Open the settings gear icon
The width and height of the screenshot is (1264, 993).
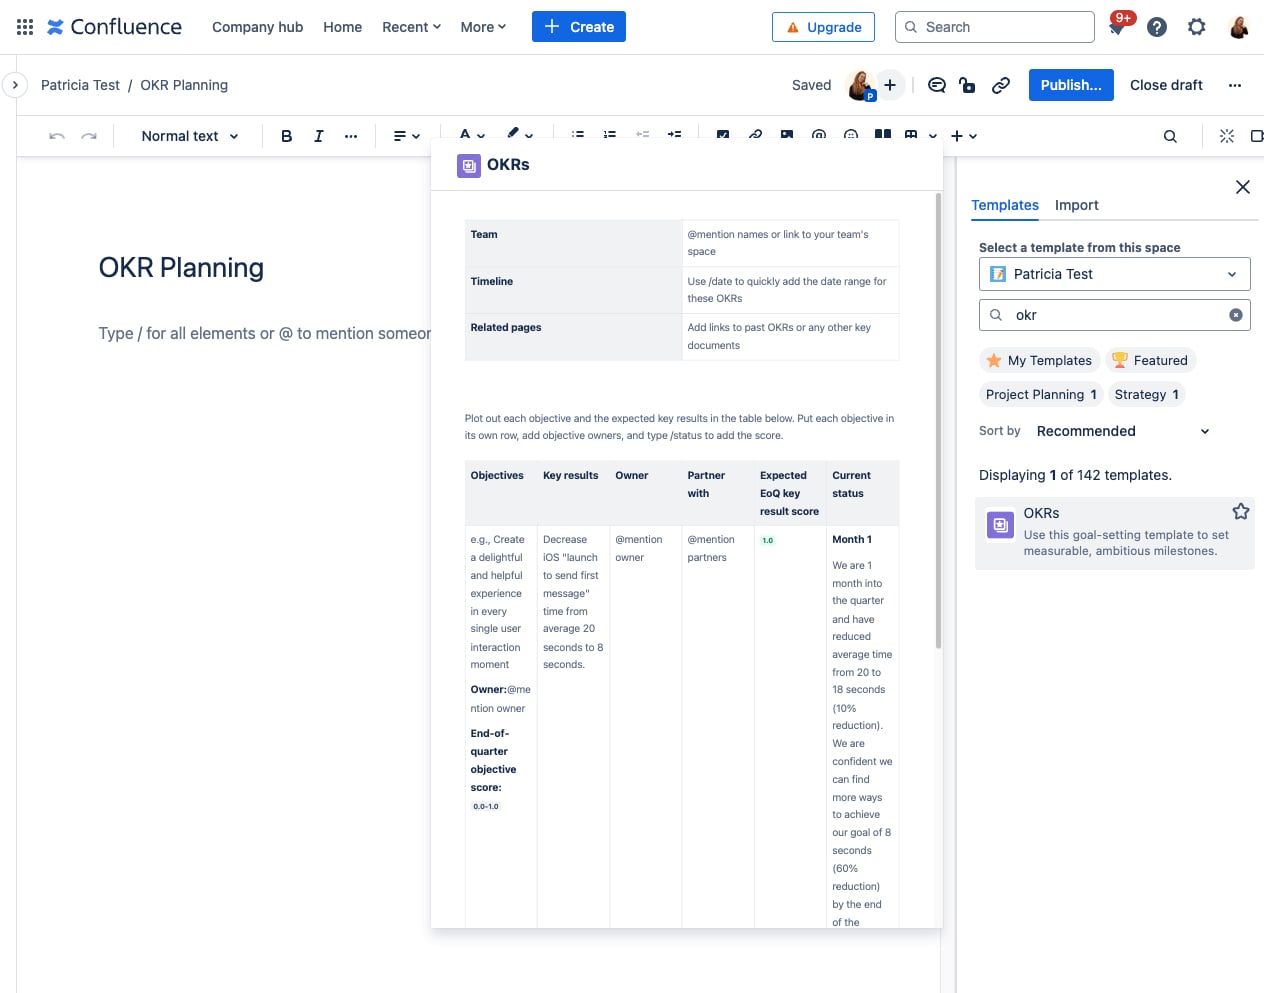1197,27
